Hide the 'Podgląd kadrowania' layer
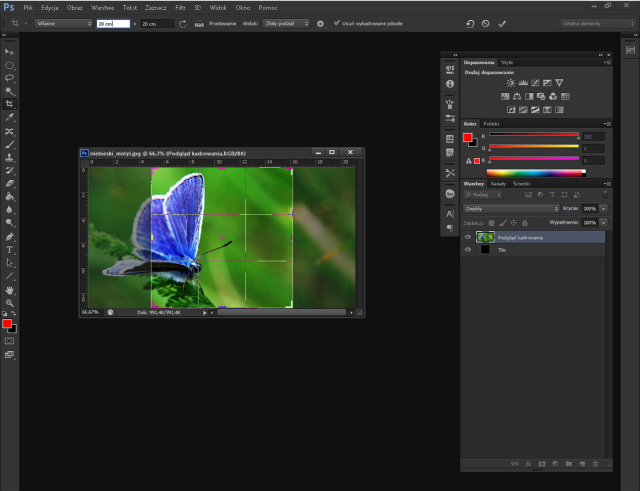 click(468, 237)
